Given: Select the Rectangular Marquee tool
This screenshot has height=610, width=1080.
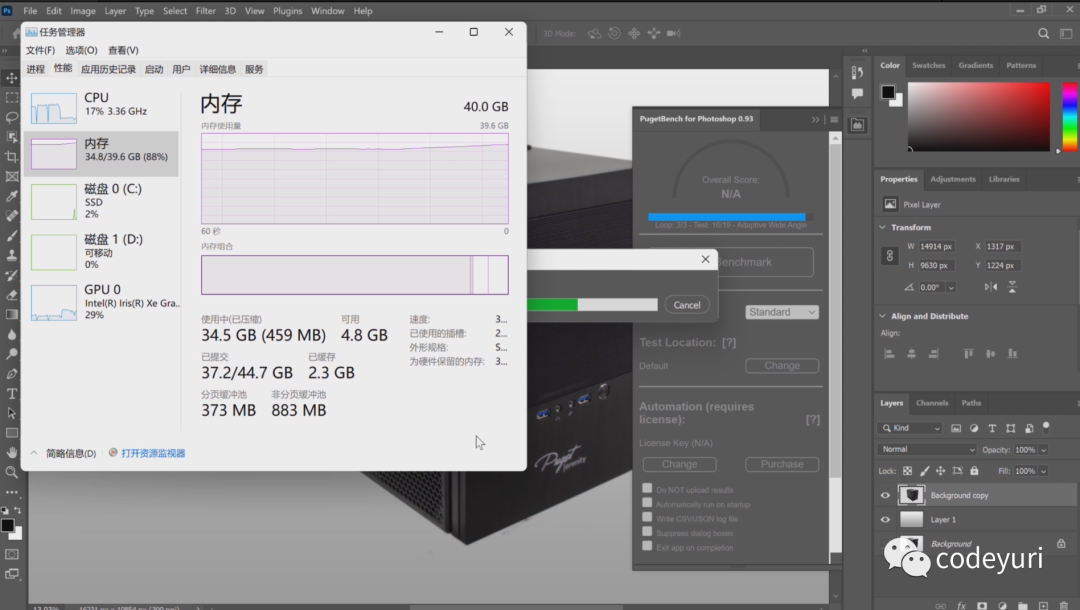Looking at the screenshot, I should click(12, 98).
